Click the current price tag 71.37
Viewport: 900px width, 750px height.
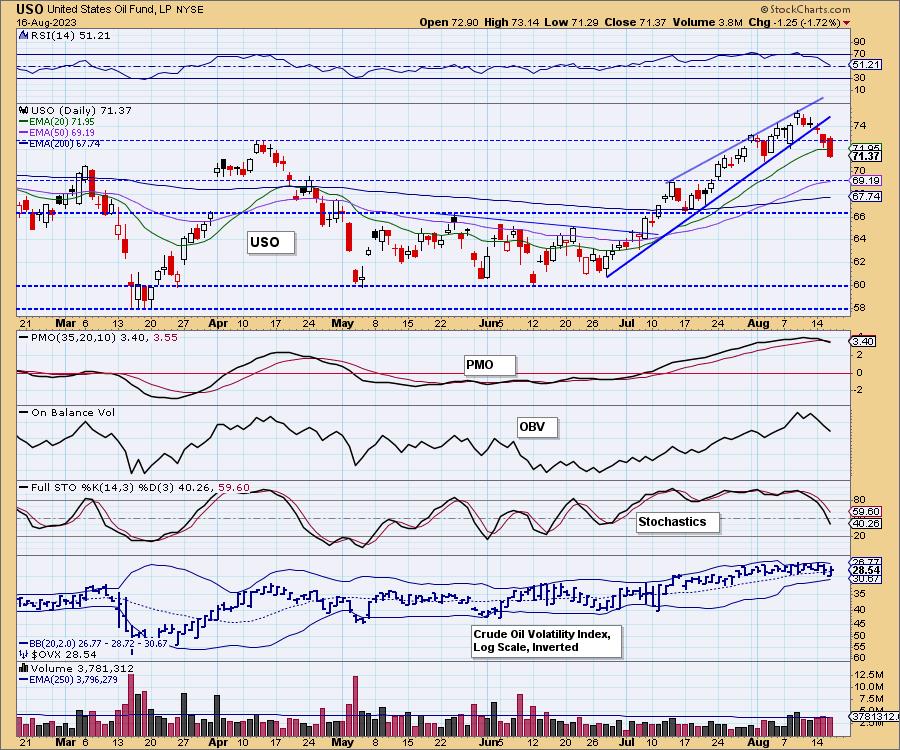click(x=866, y=156)
